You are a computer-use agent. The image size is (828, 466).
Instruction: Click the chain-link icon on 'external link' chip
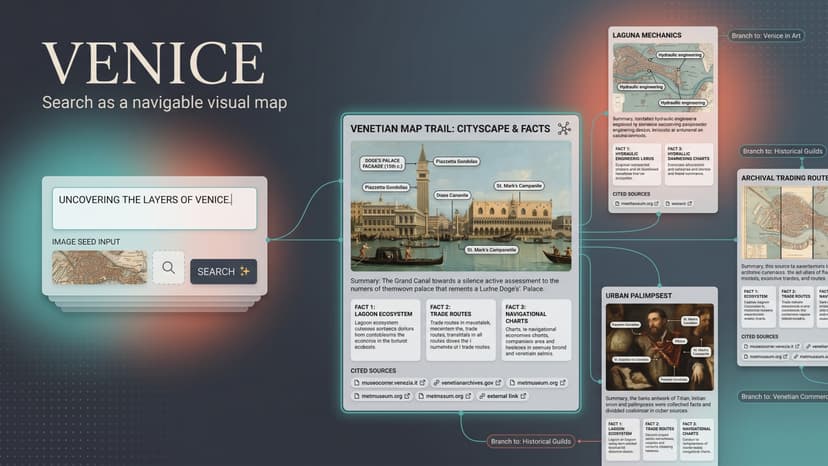click(482, 396)
